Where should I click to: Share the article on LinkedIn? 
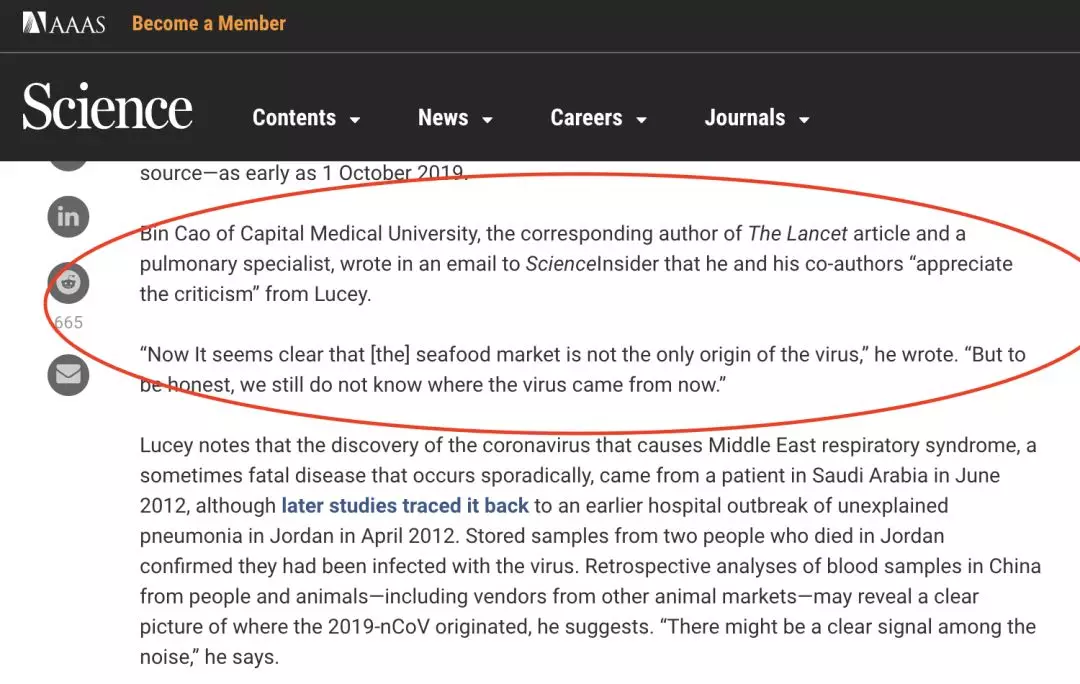click(x=68, y=217)
